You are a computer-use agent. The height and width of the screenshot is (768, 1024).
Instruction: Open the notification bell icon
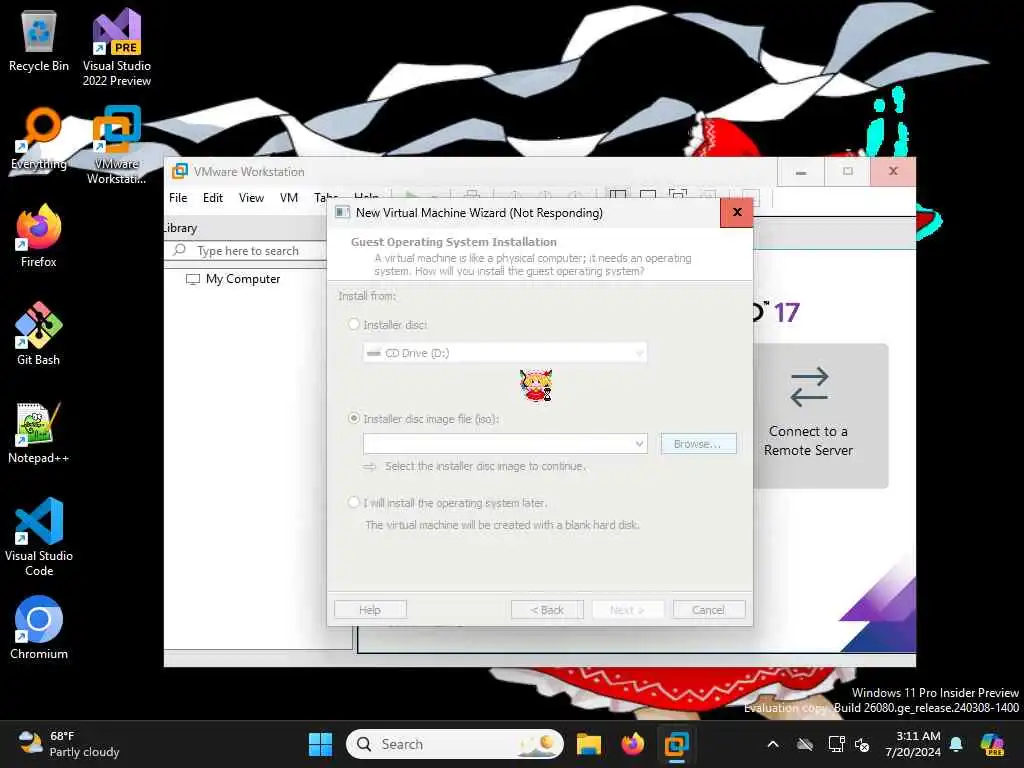956,744
